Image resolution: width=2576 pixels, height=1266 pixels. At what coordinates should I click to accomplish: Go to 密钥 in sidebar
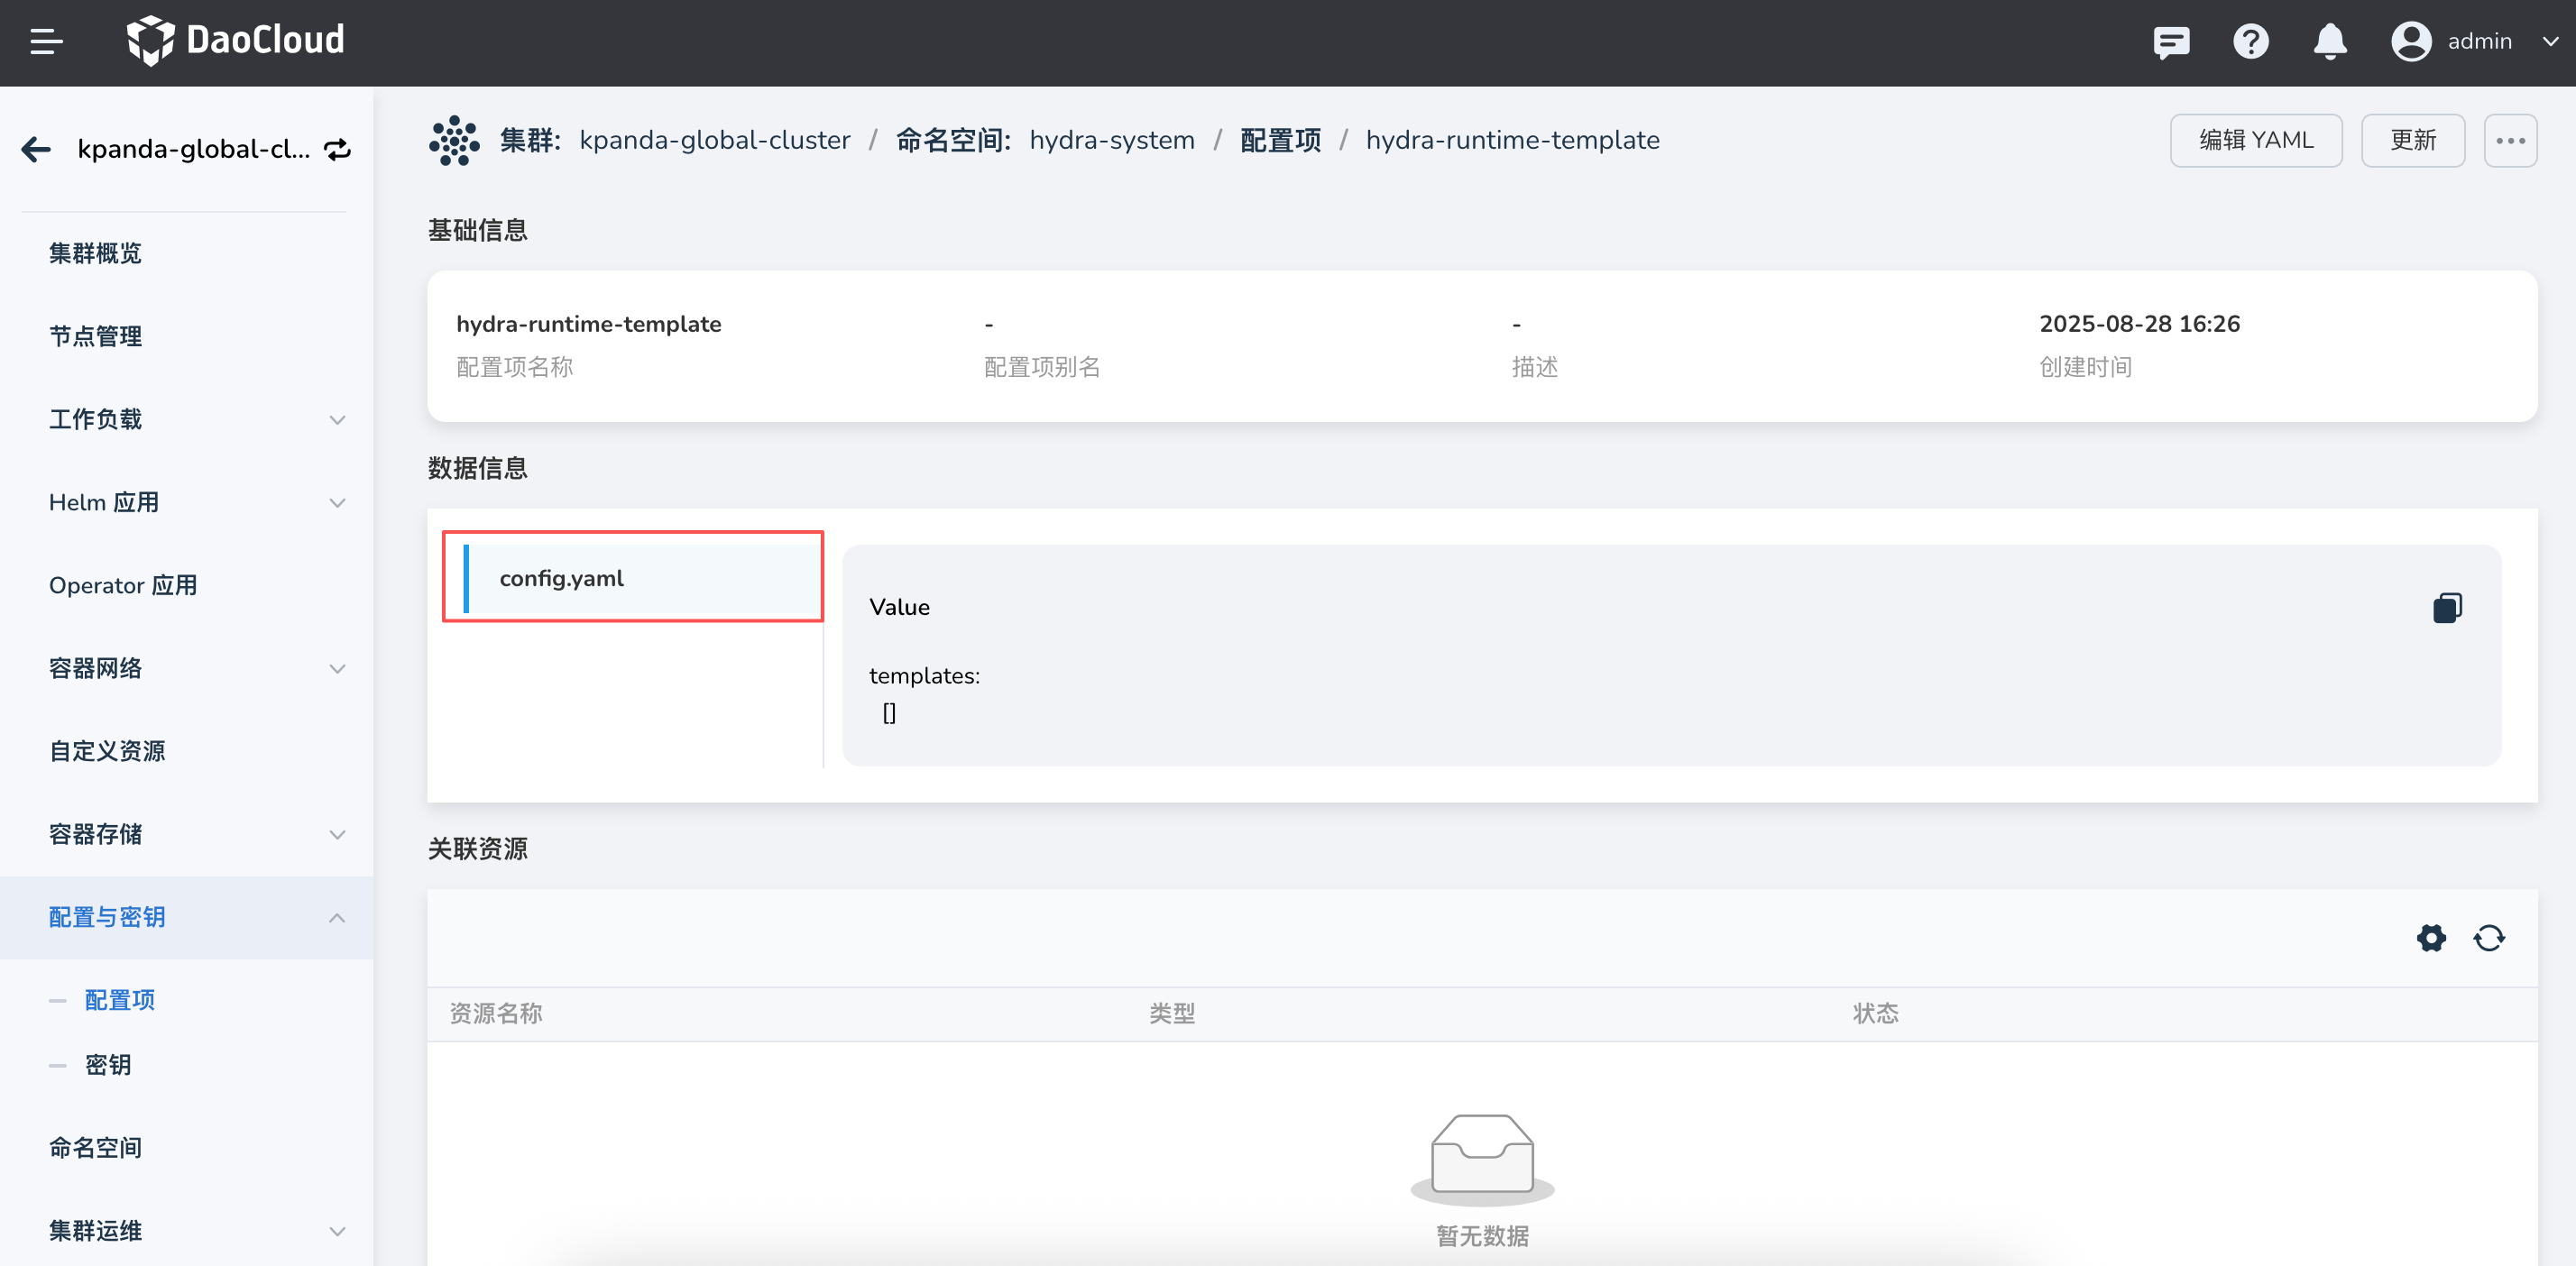tap(108, 1064)
